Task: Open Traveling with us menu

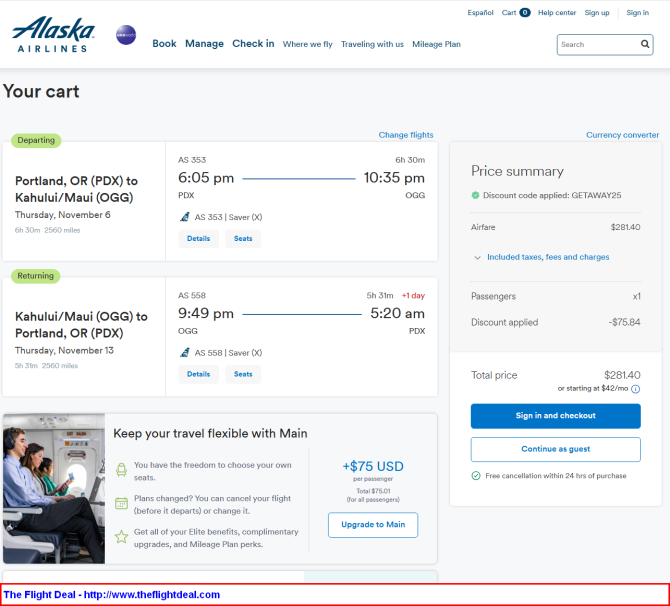Action: click(x=372, y=44)
